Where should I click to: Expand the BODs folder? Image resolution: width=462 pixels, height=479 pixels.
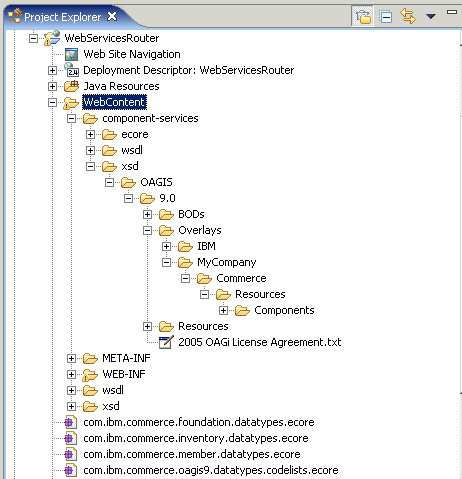147,214
